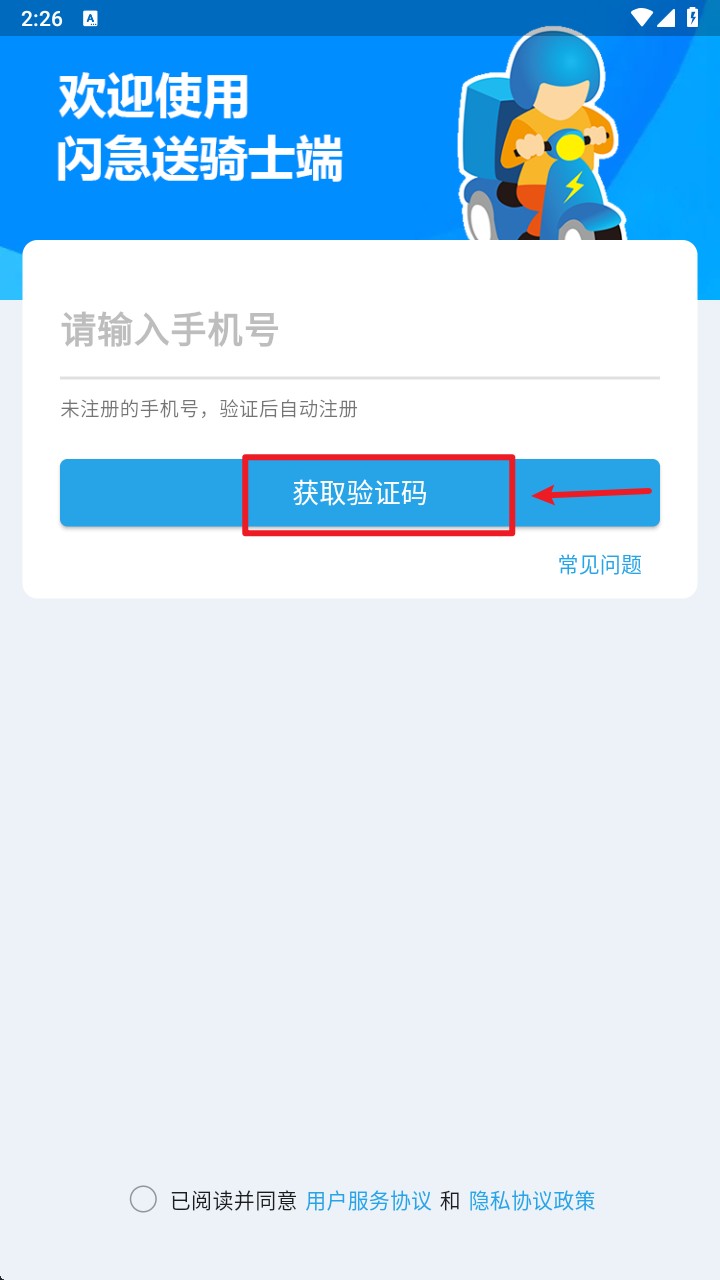Viewport: 720px width, 1280px height.
Task: Tap the battery charging icon
Action: [693, 18]
